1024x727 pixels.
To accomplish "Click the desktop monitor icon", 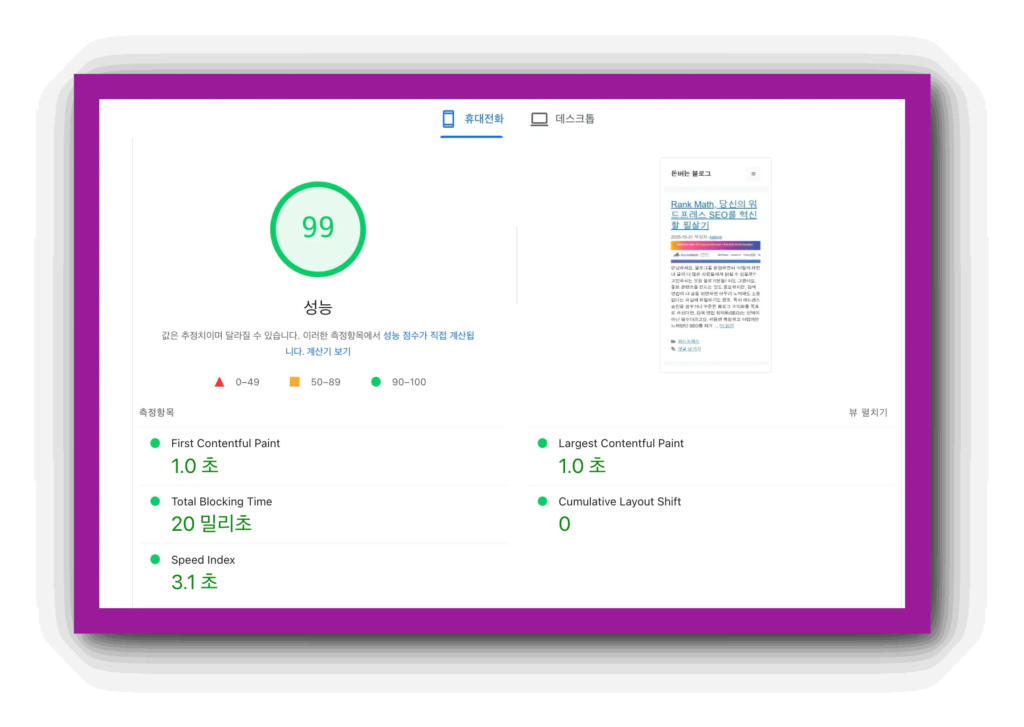I will [x=539, y=119].
